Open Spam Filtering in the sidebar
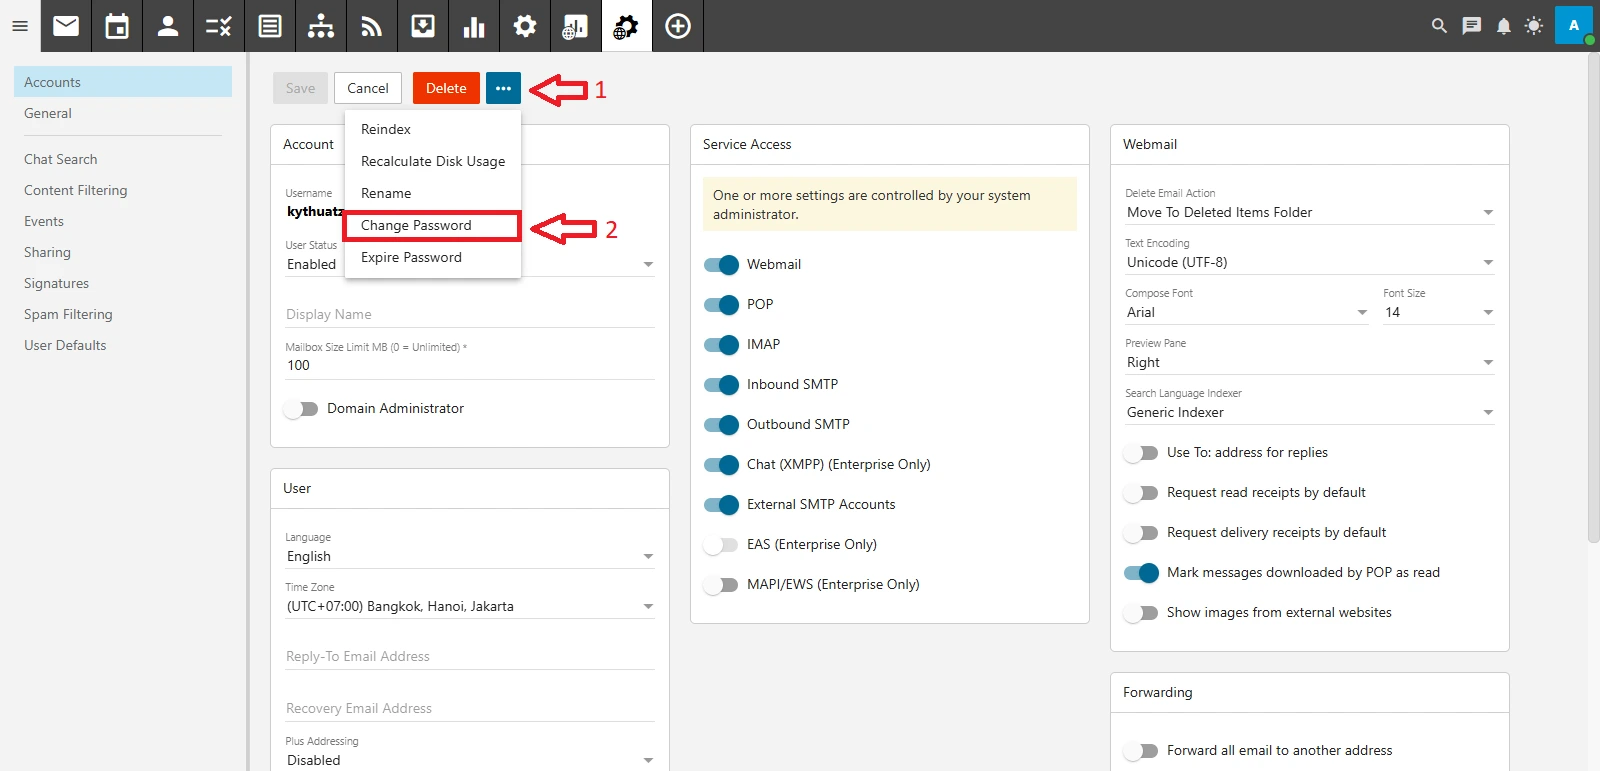Screen dimensions: 1600x771 pos(68,314)
